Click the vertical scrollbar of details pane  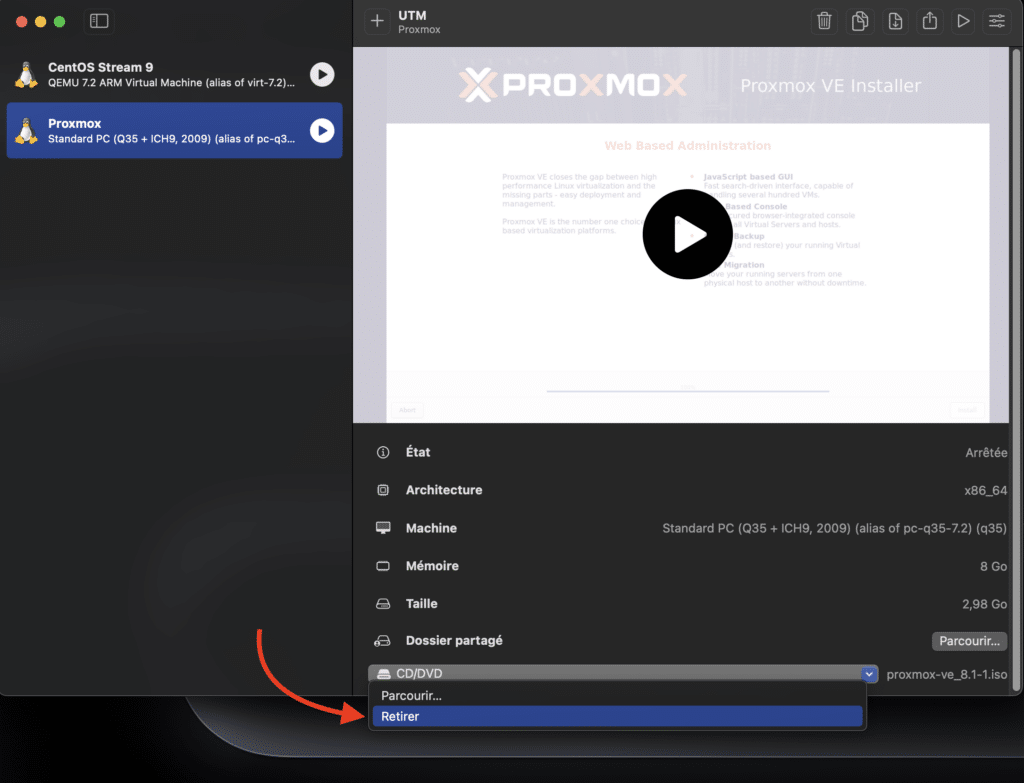1016,370
